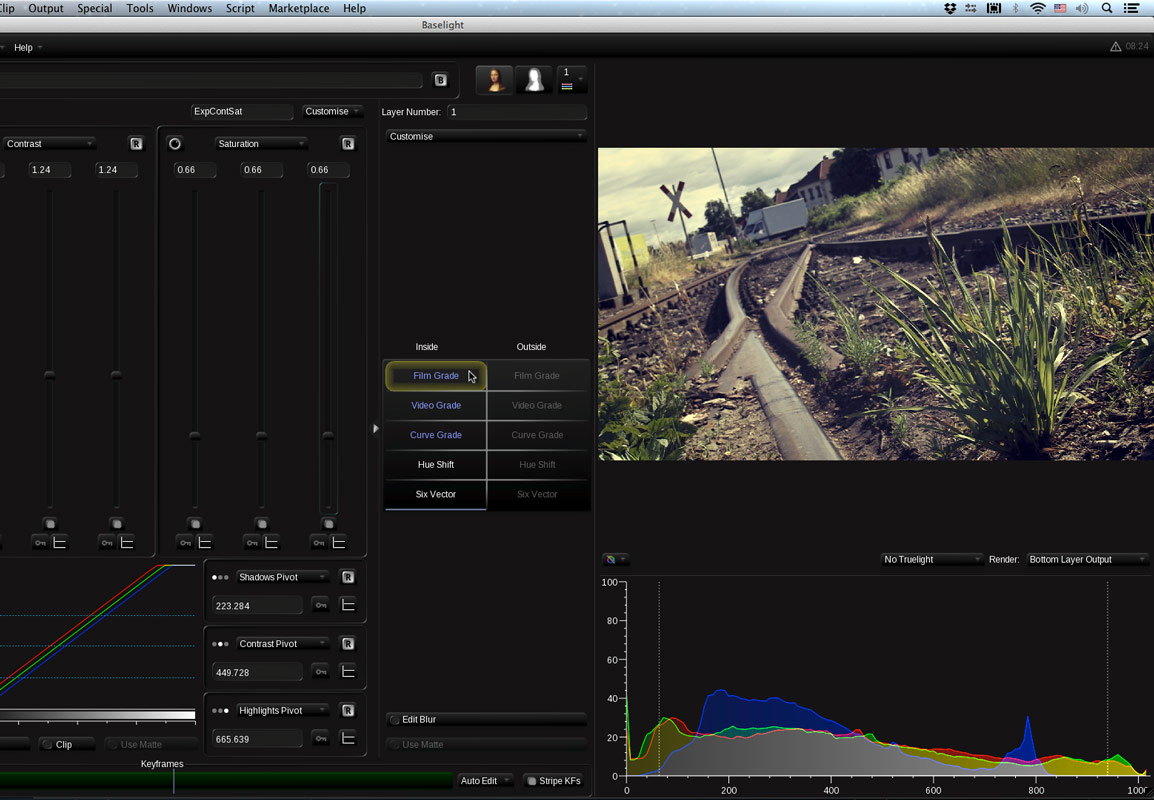Click the Mona Lisa image view icon
1154x800 pixels.
[x=494, y=80]
